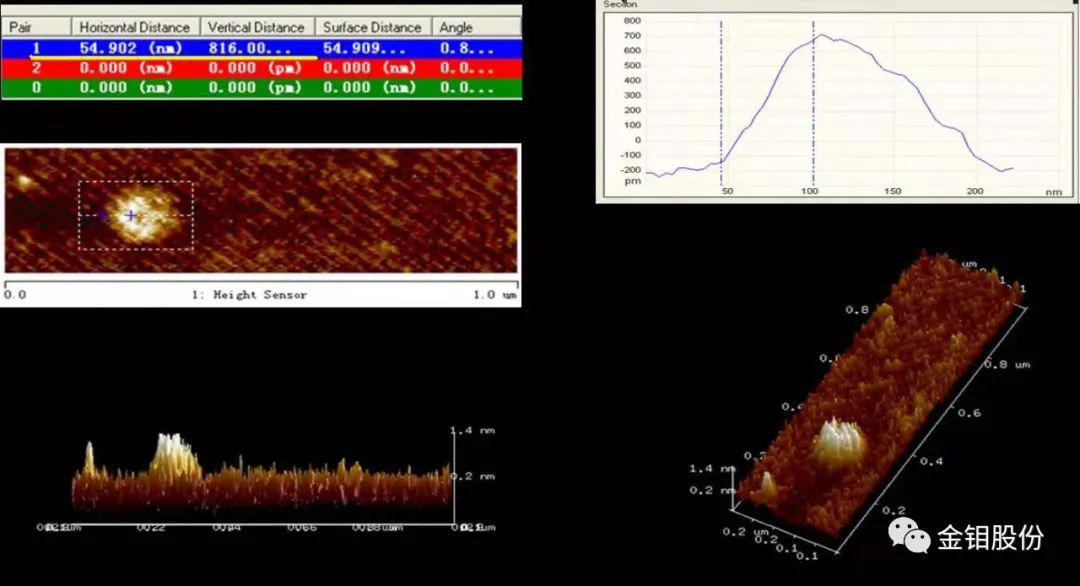This screenshot has height=586, width=1080.
Task: Click the Horizontal Distance column header
Action: click(x=134, y=27)
